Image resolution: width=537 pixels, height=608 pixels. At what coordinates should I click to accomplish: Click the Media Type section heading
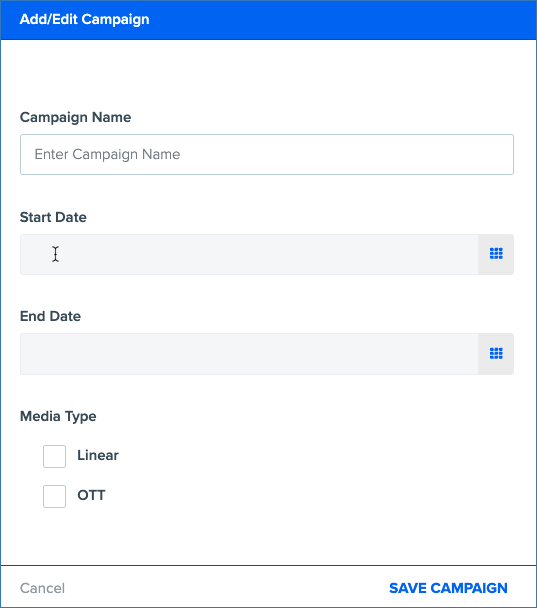[x=58, y=416]
